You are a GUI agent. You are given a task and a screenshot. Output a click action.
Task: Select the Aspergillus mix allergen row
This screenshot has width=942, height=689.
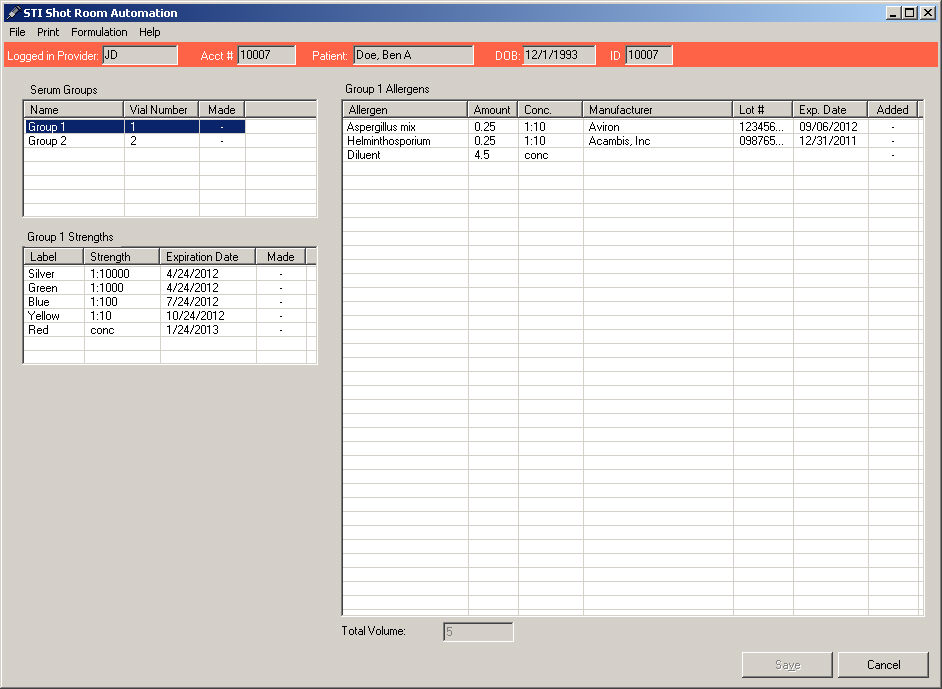381,127
